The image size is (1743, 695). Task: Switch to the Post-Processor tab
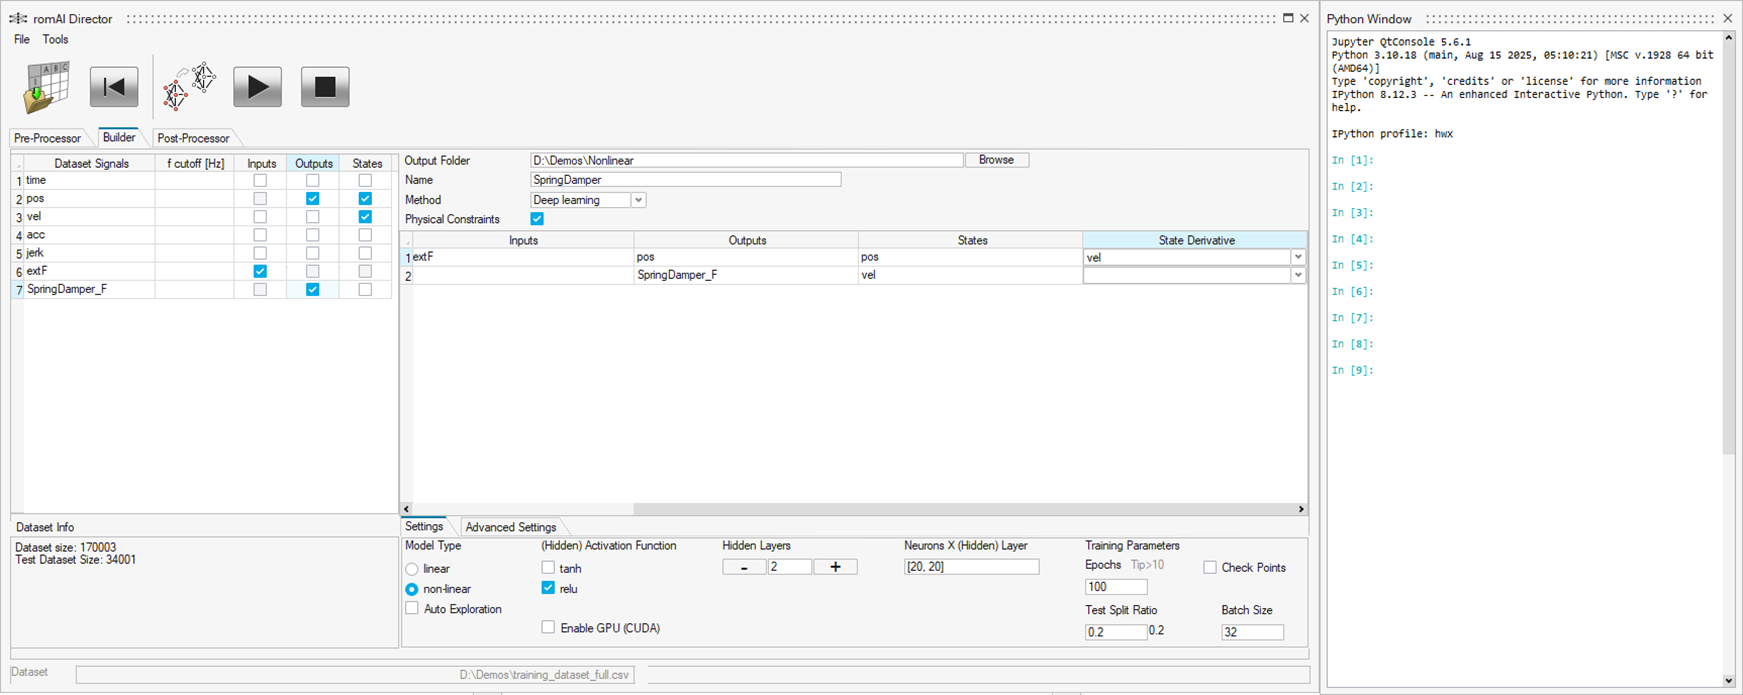click(x=193, y=138)
